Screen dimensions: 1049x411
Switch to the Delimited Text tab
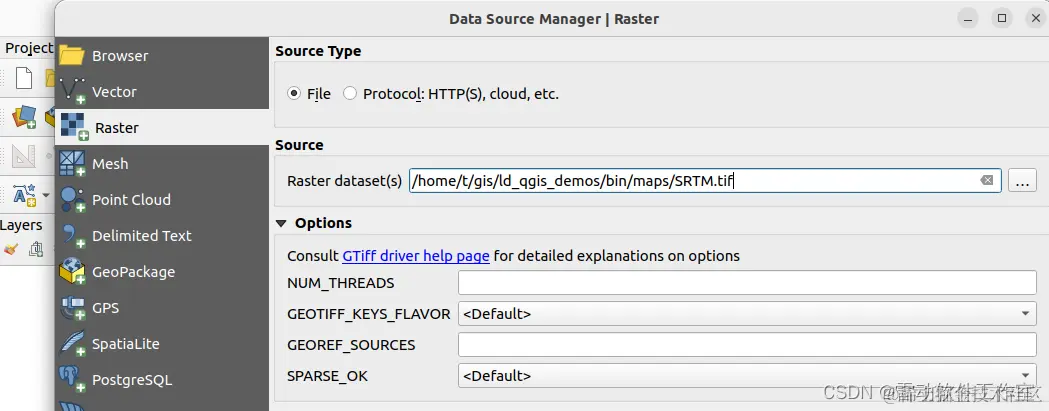pos(141,236)
